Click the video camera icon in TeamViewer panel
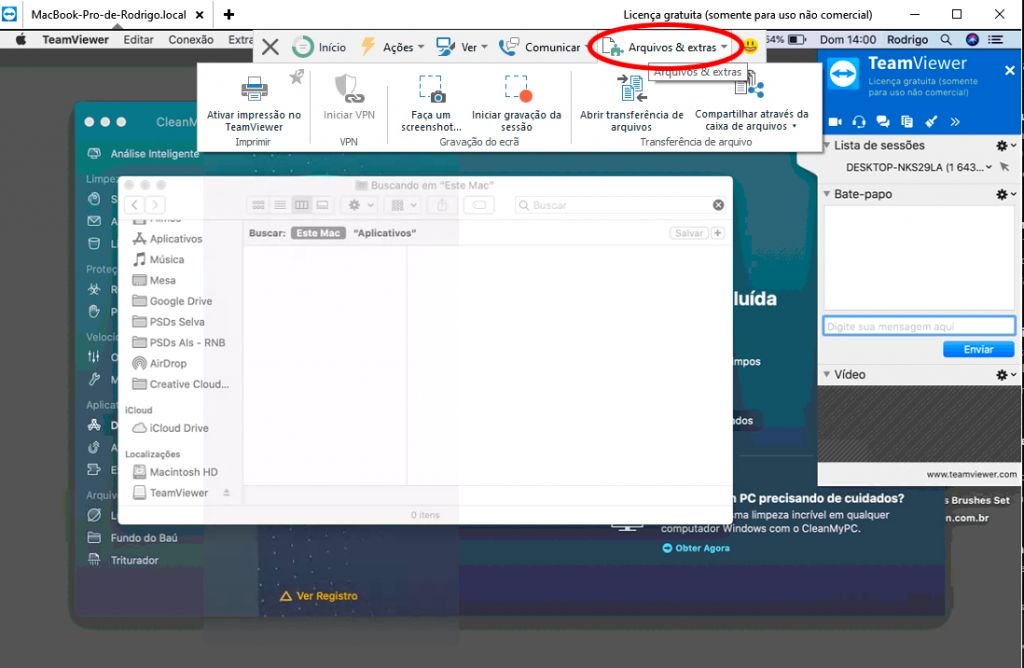This screenshot has height=668, width=1024. [835, 121]
